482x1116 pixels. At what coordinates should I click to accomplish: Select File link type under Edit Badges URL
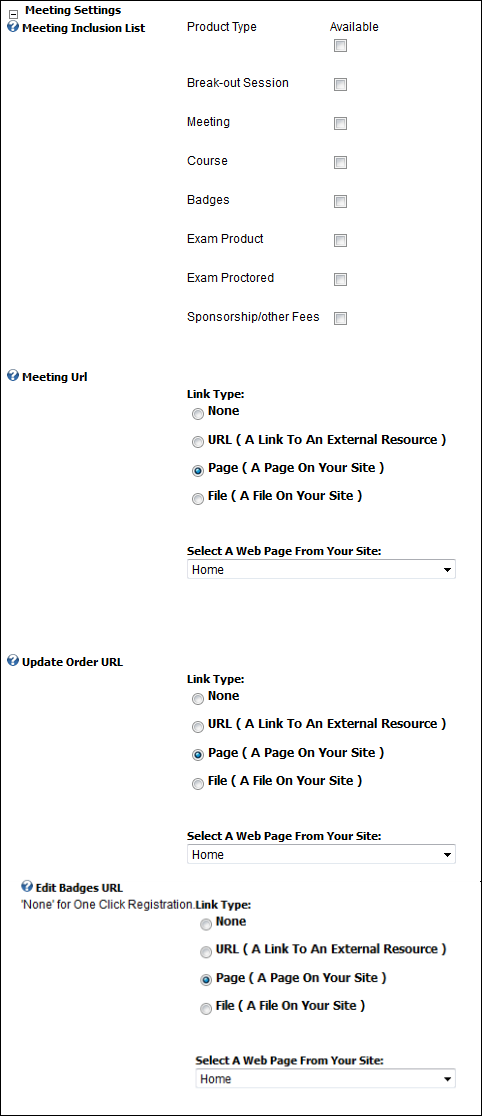pos(206,1009)
